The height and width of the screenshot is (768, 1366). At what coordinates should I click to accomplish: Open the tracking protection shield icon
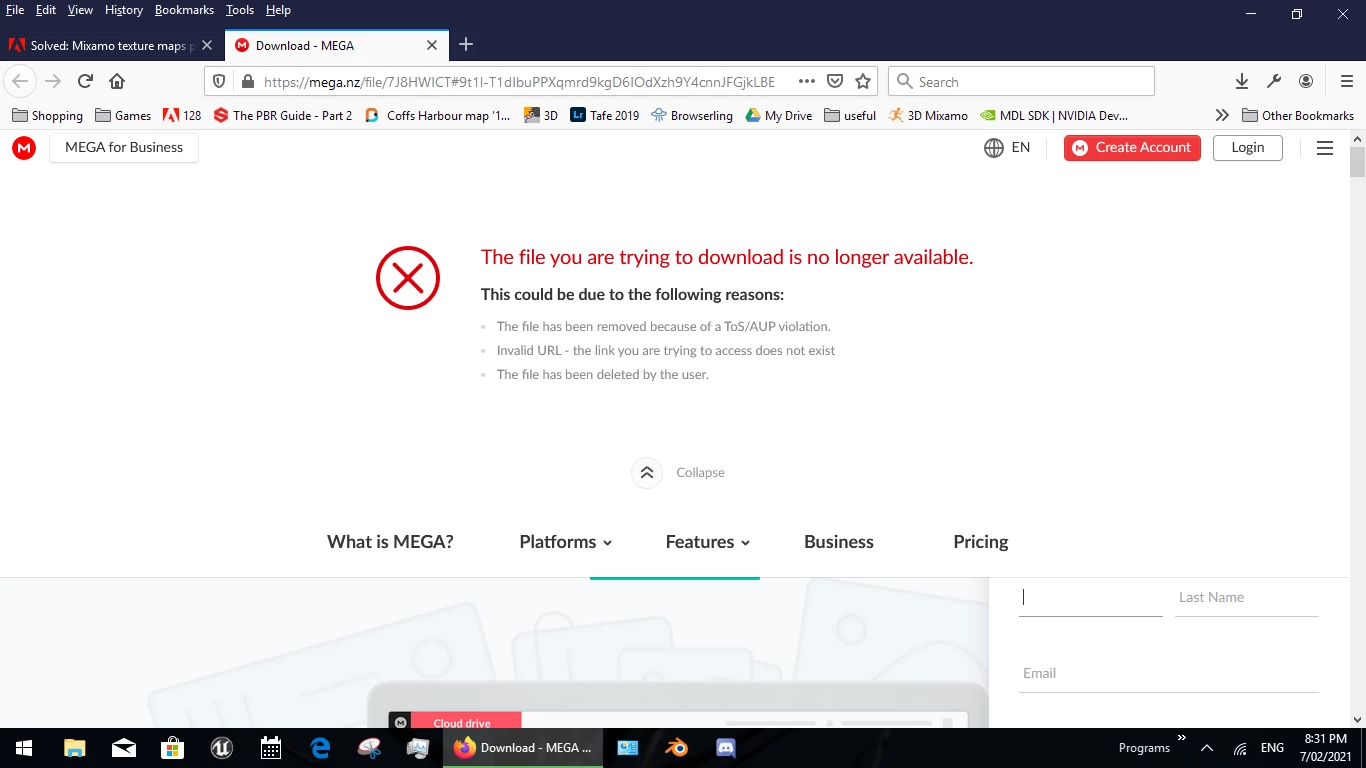(220, 81)
